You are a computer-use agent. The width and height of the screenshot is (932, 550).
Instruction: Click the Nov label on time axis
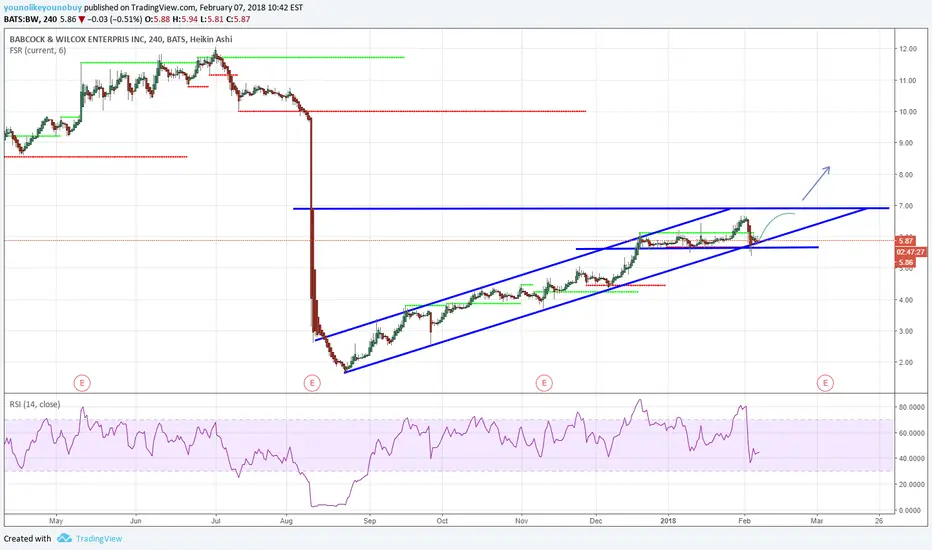(521, 521)
